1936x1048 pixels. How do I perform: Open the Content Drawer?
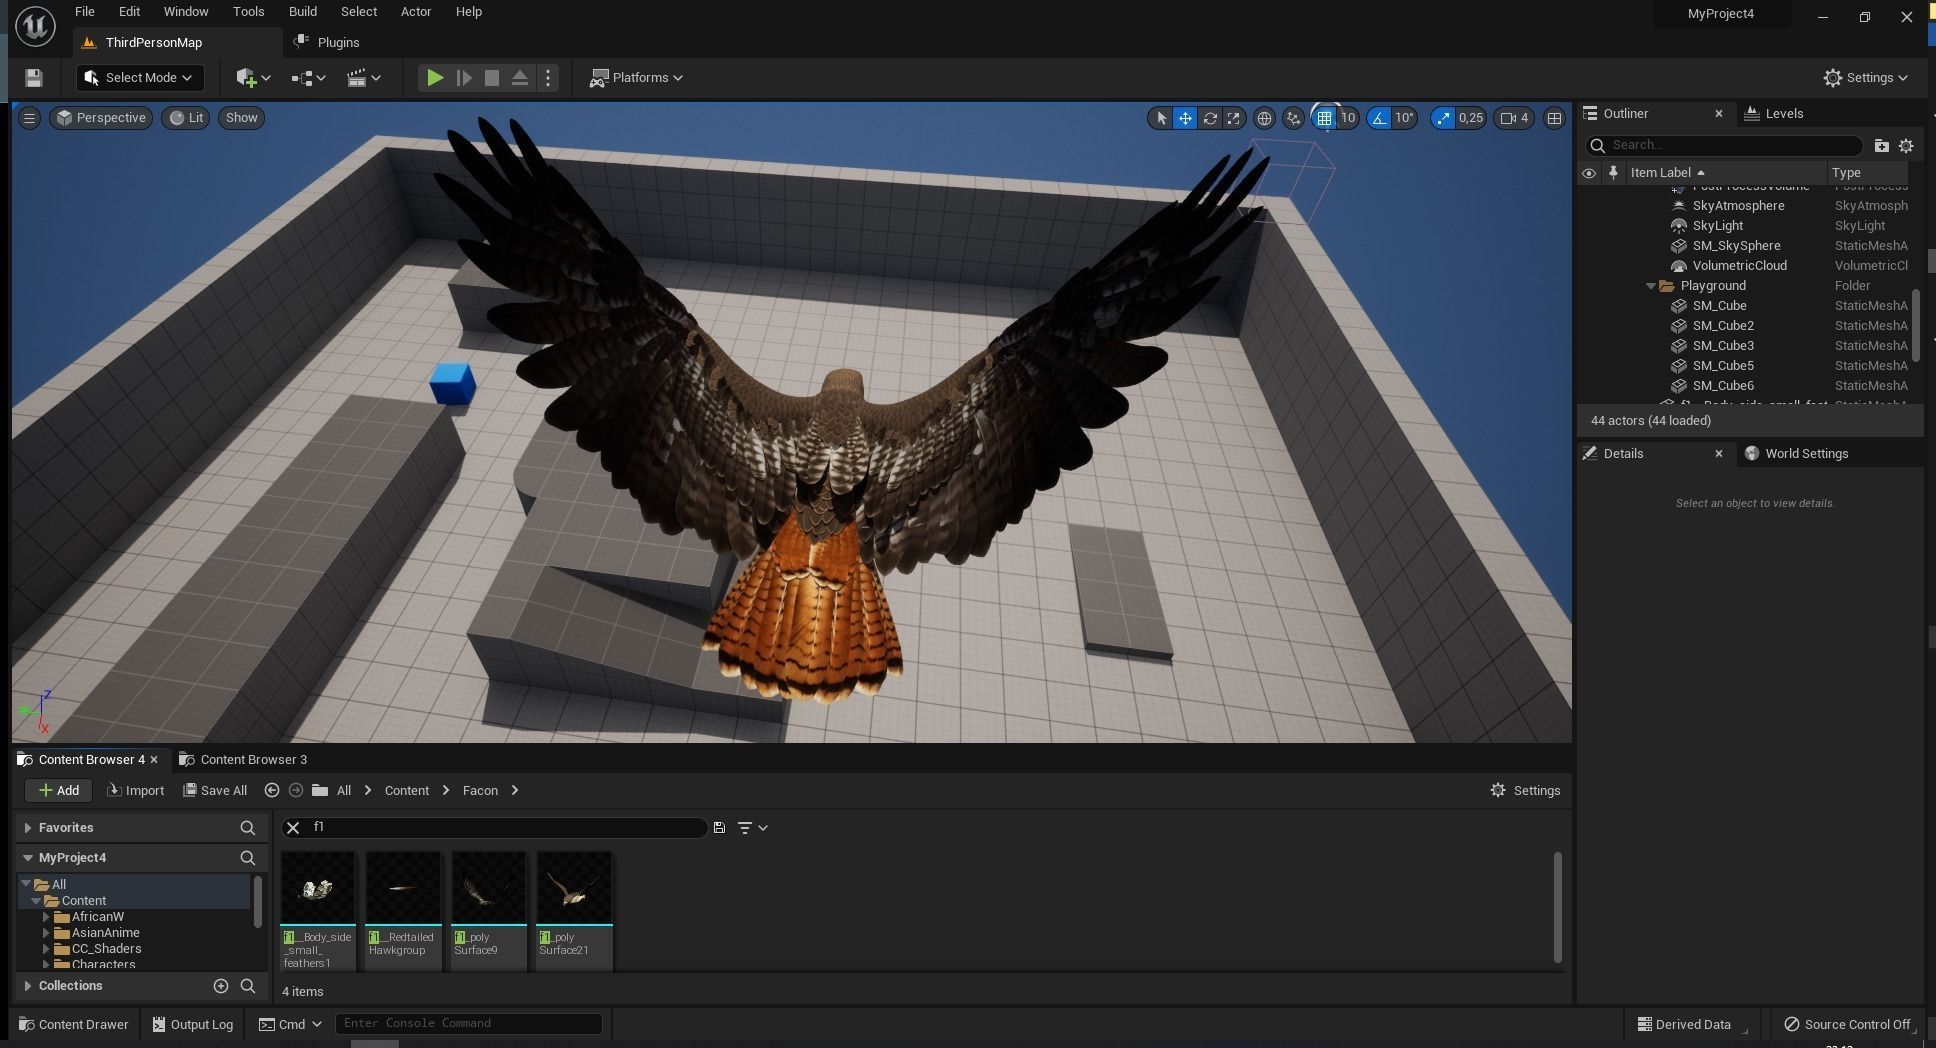73,1025
